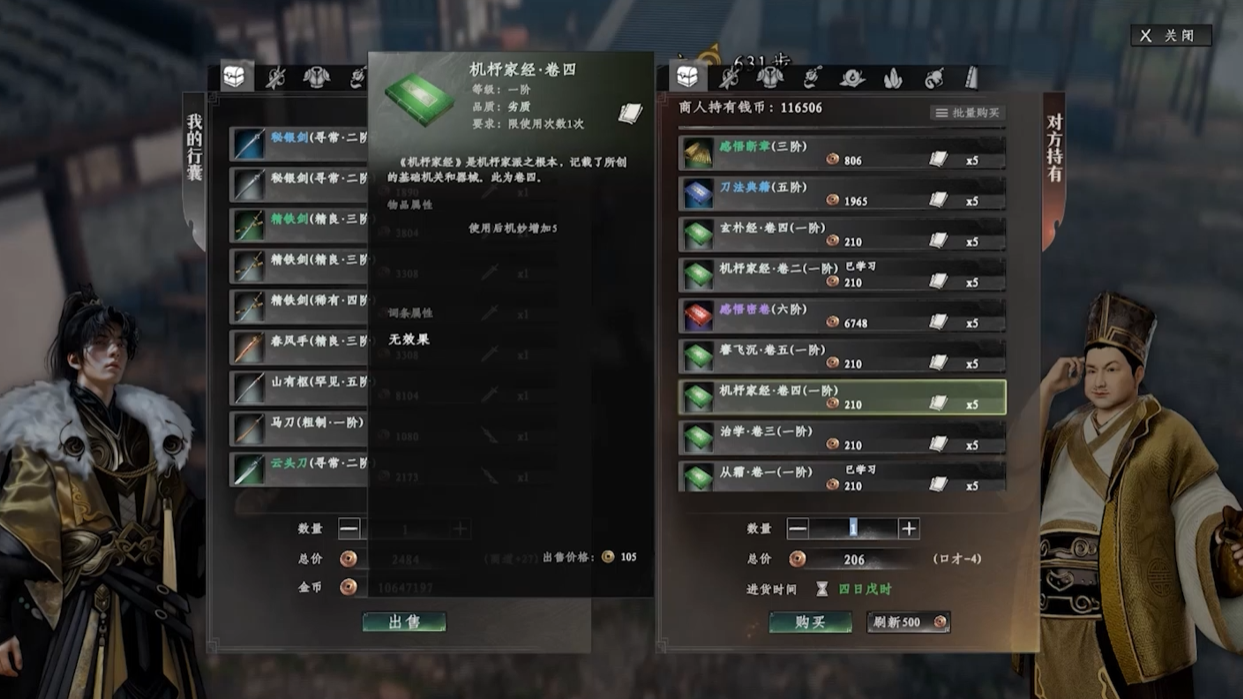Switch my bag to armor tab
1243x699 pixels.
point(316,77)
